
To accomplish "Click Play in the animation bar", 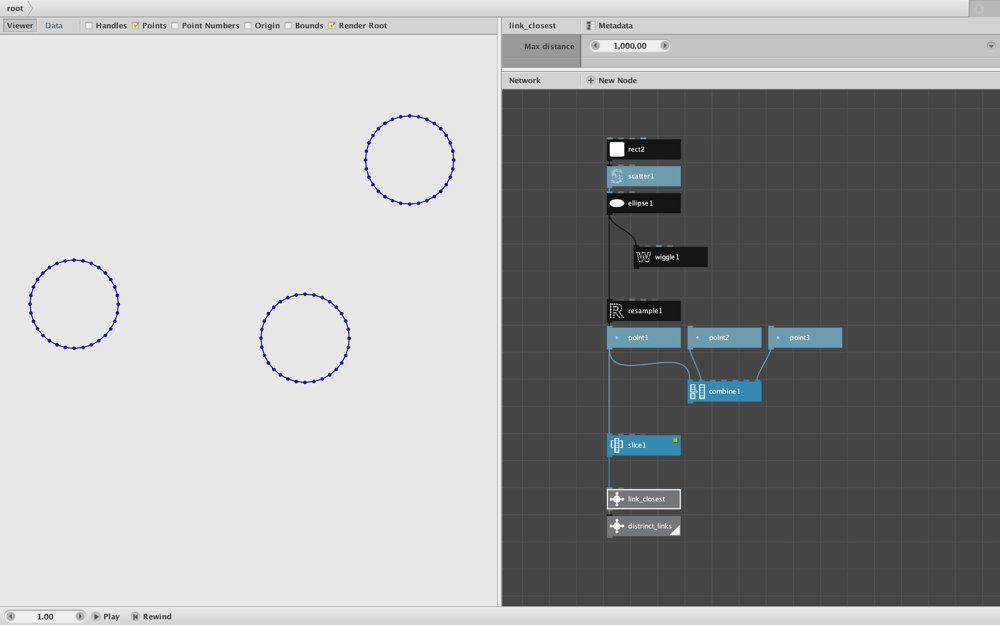I will tap(106, 617).
